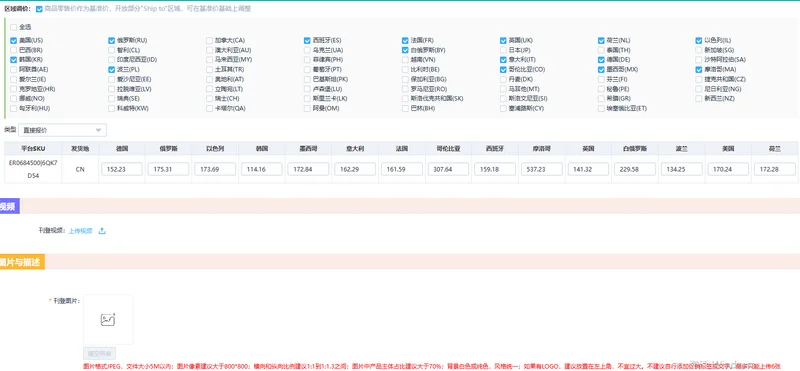Check the 沙特阿拉伯(SA) region
The width and height of the screenshot is (800, 371).
click(699, 60)
